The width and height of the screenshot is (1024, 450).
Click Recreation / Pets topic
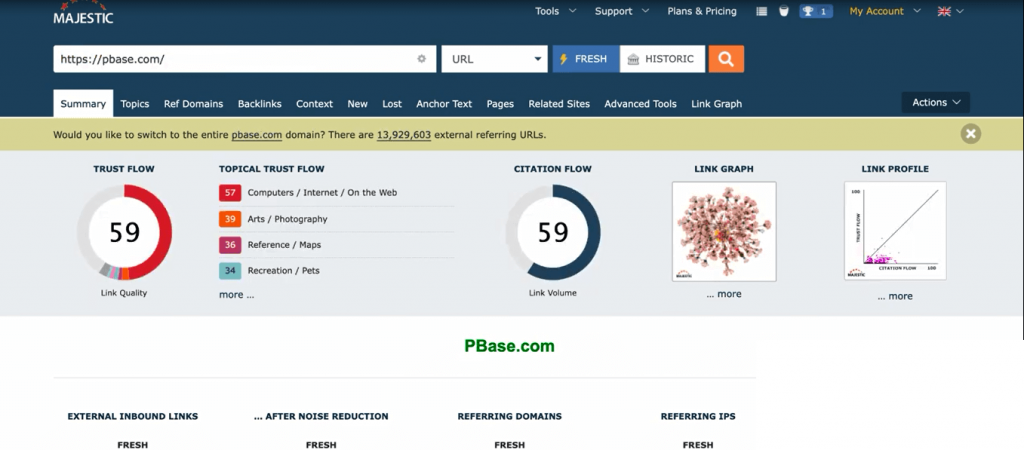click(x=283, y=270)
